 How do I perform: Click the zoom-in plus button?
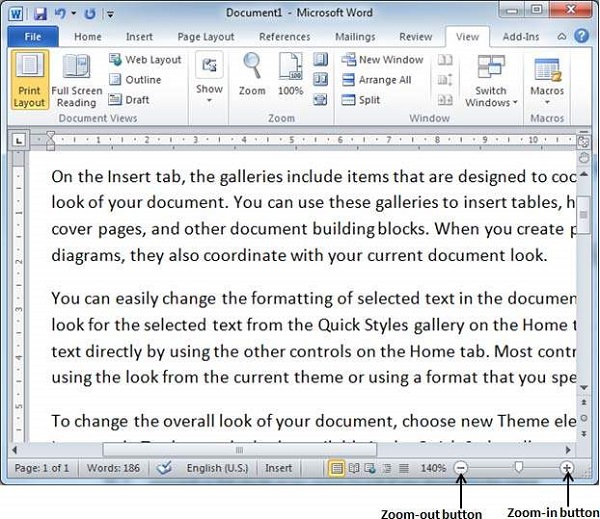point(567,468)
